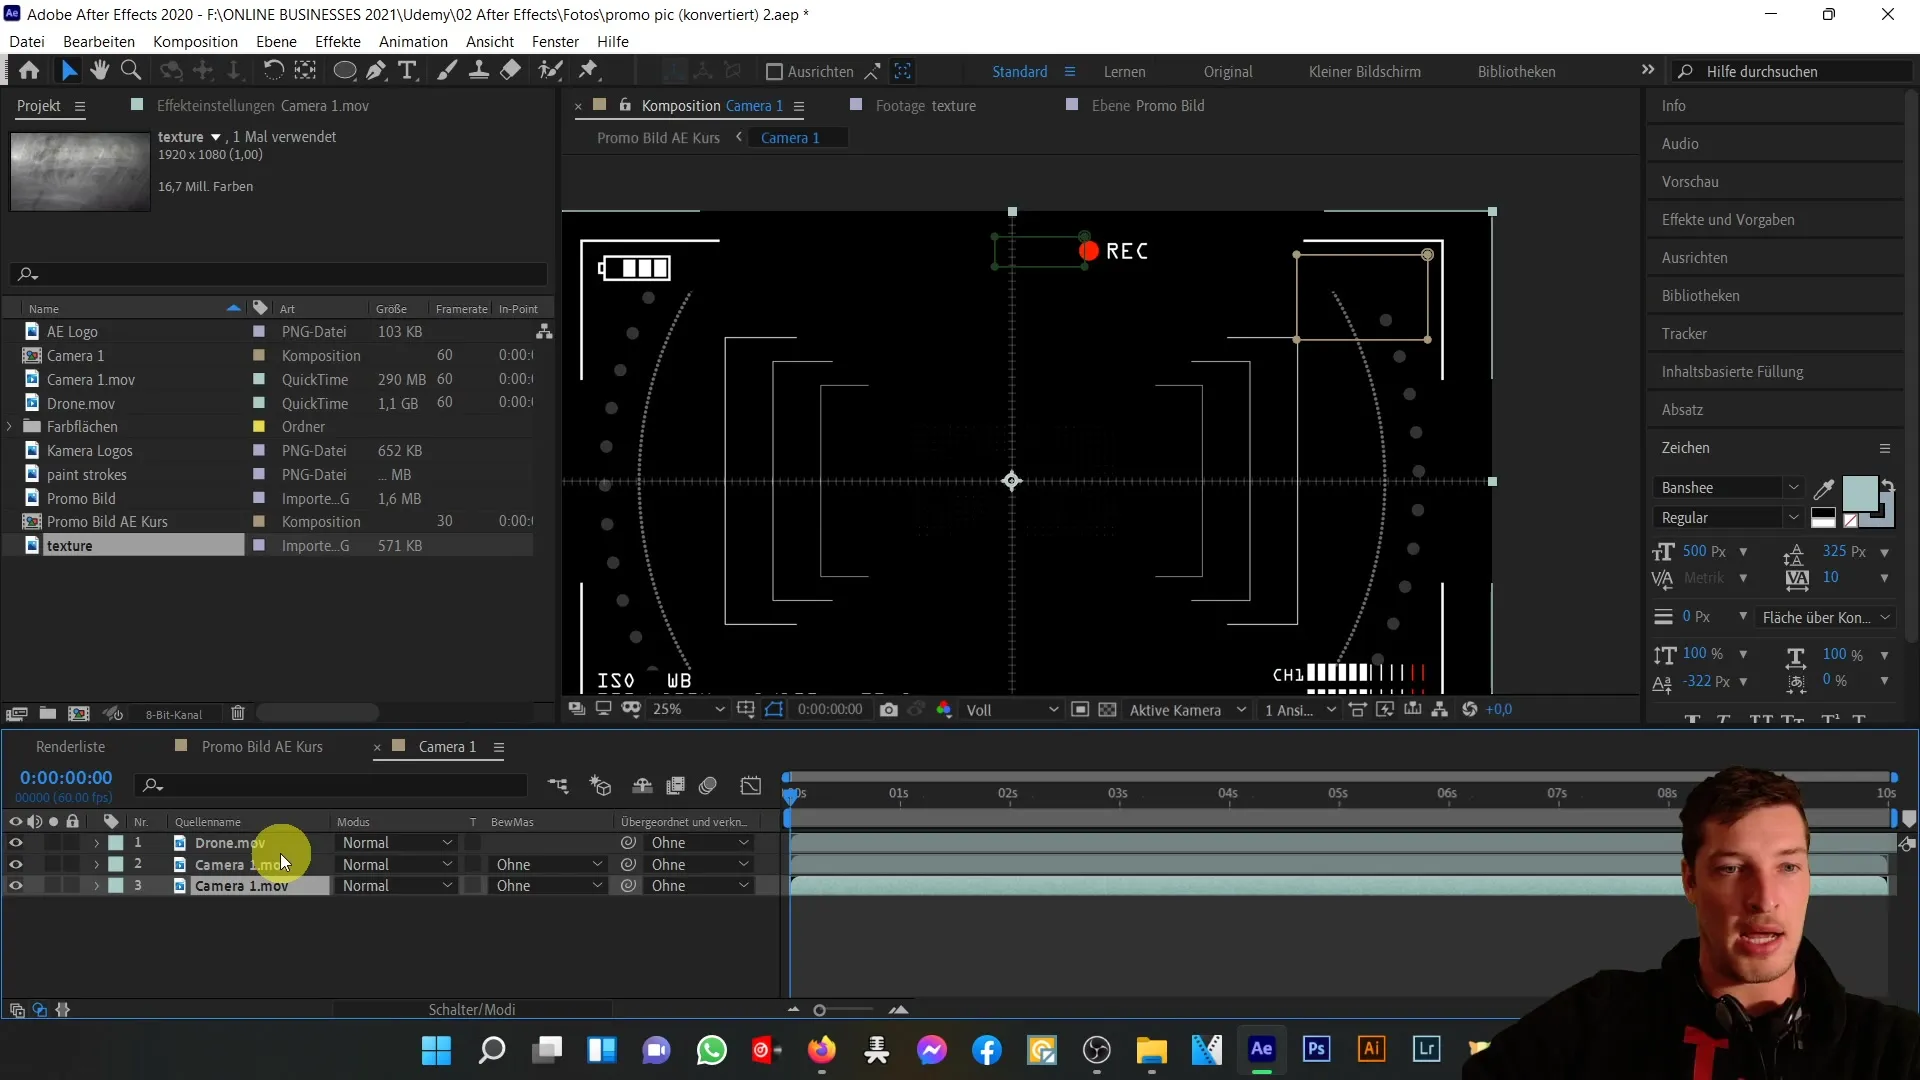
Task: Click the Promo Bild AE Kurs tab
Action: point(262,746)
